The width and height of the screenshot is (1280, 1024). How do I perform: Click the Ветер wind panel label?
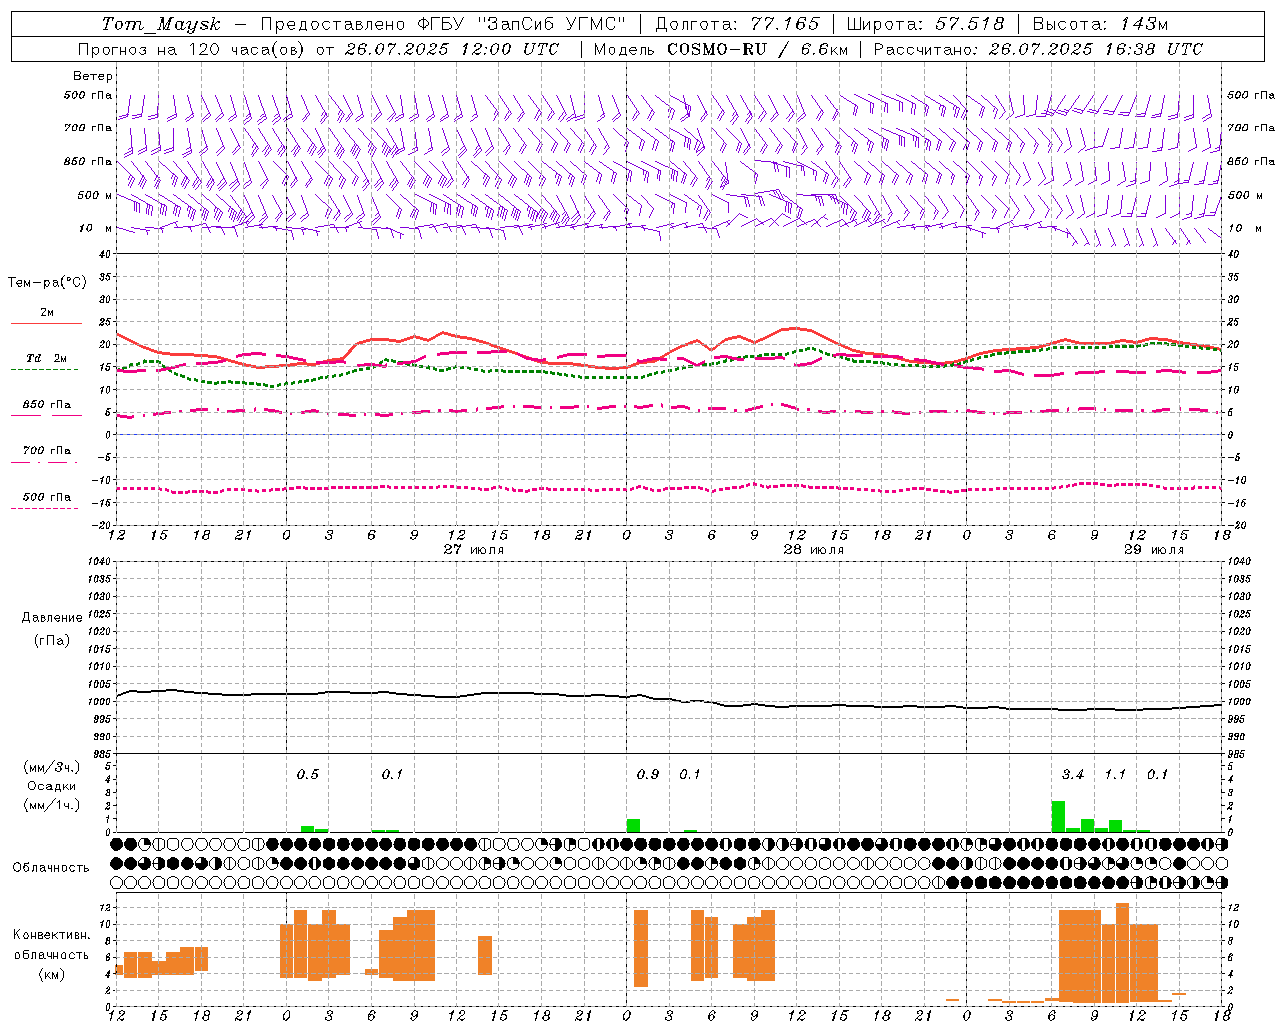click(x=93, y=76)
